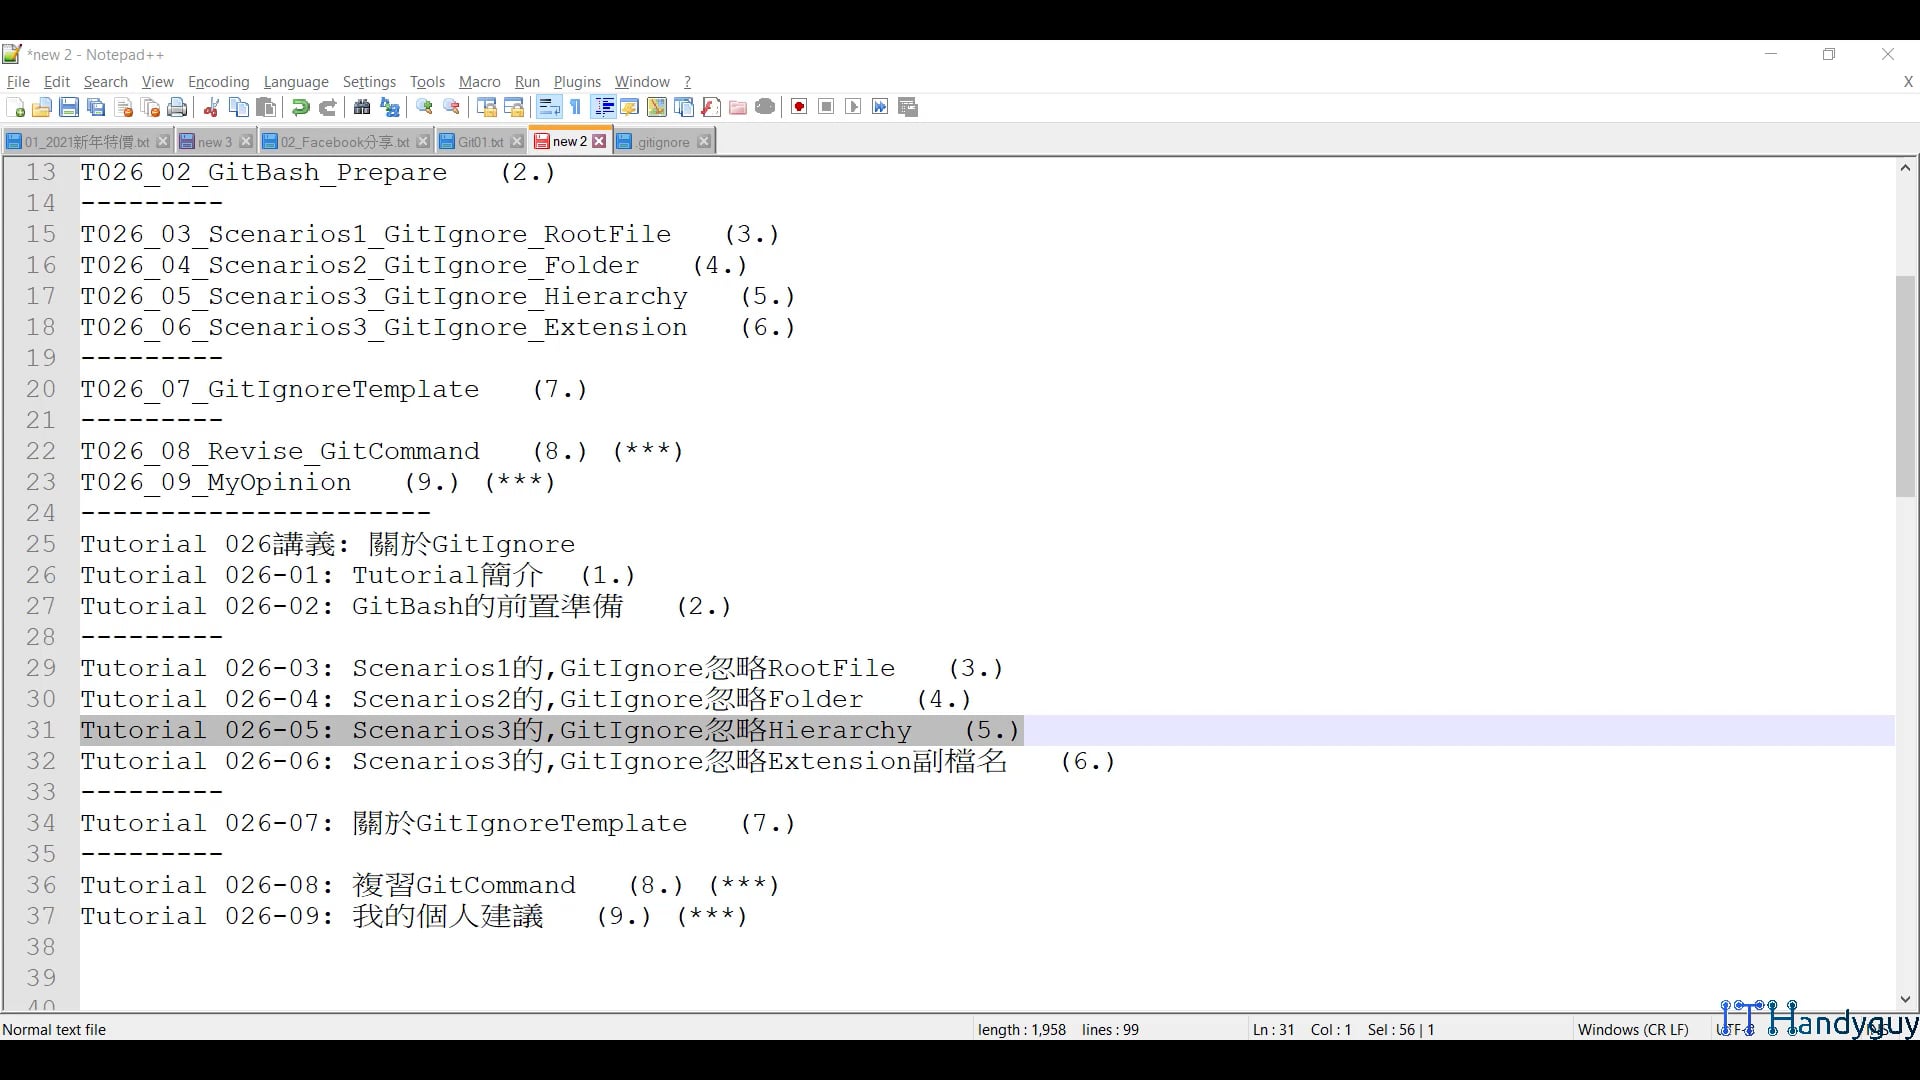
Task: Open the Macro menu dropdown
Action: click(479, 82)
